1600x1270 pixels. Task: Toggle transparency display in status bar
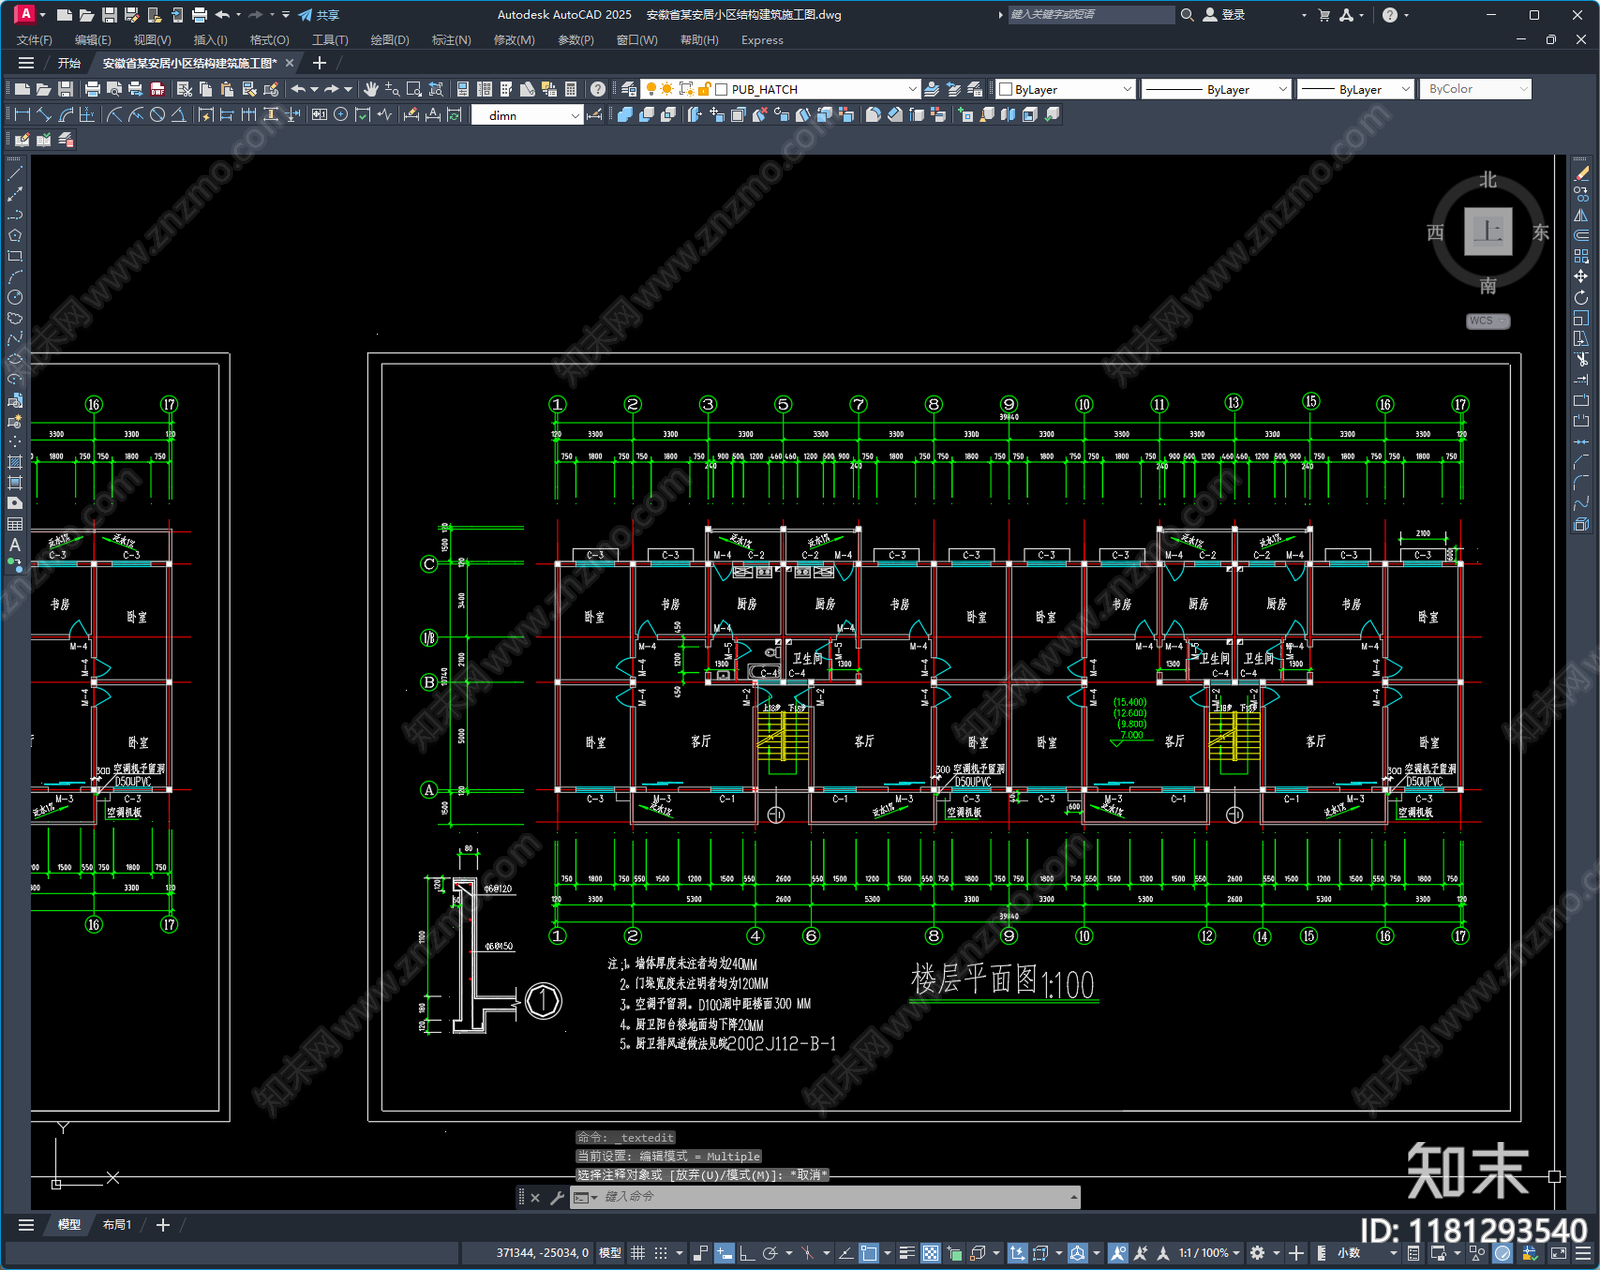click(931, 1253)
